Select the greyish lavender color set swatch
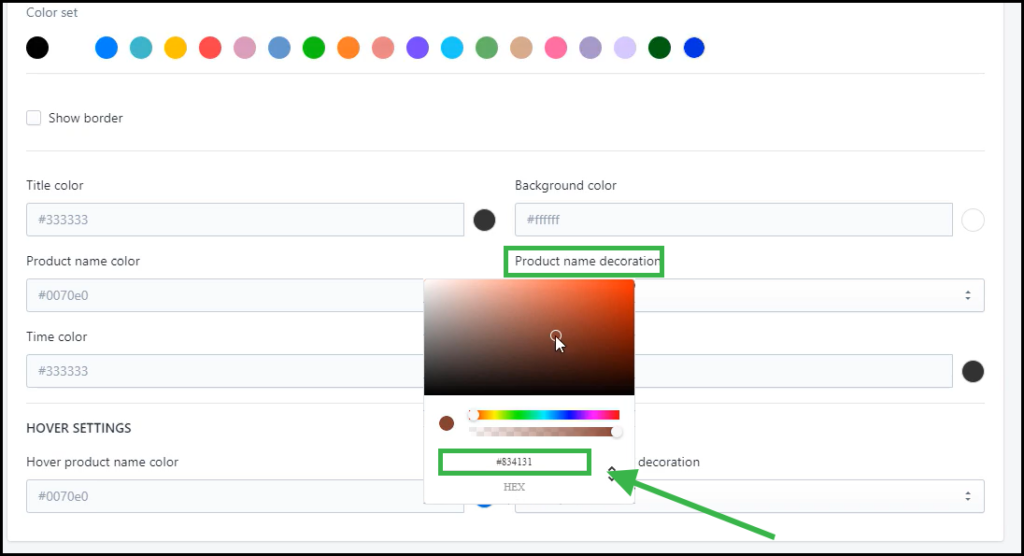This screenshot has height=556, width=1024. click(590, 48)
